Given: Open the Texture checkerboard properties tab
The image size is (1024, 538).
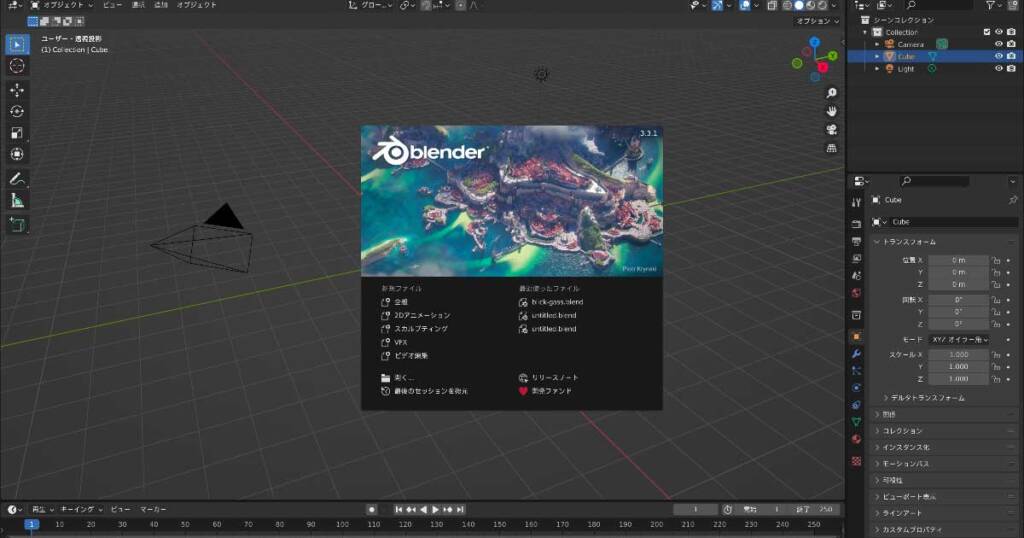Looking at the screenshot, I should click(x=856, y=462).
